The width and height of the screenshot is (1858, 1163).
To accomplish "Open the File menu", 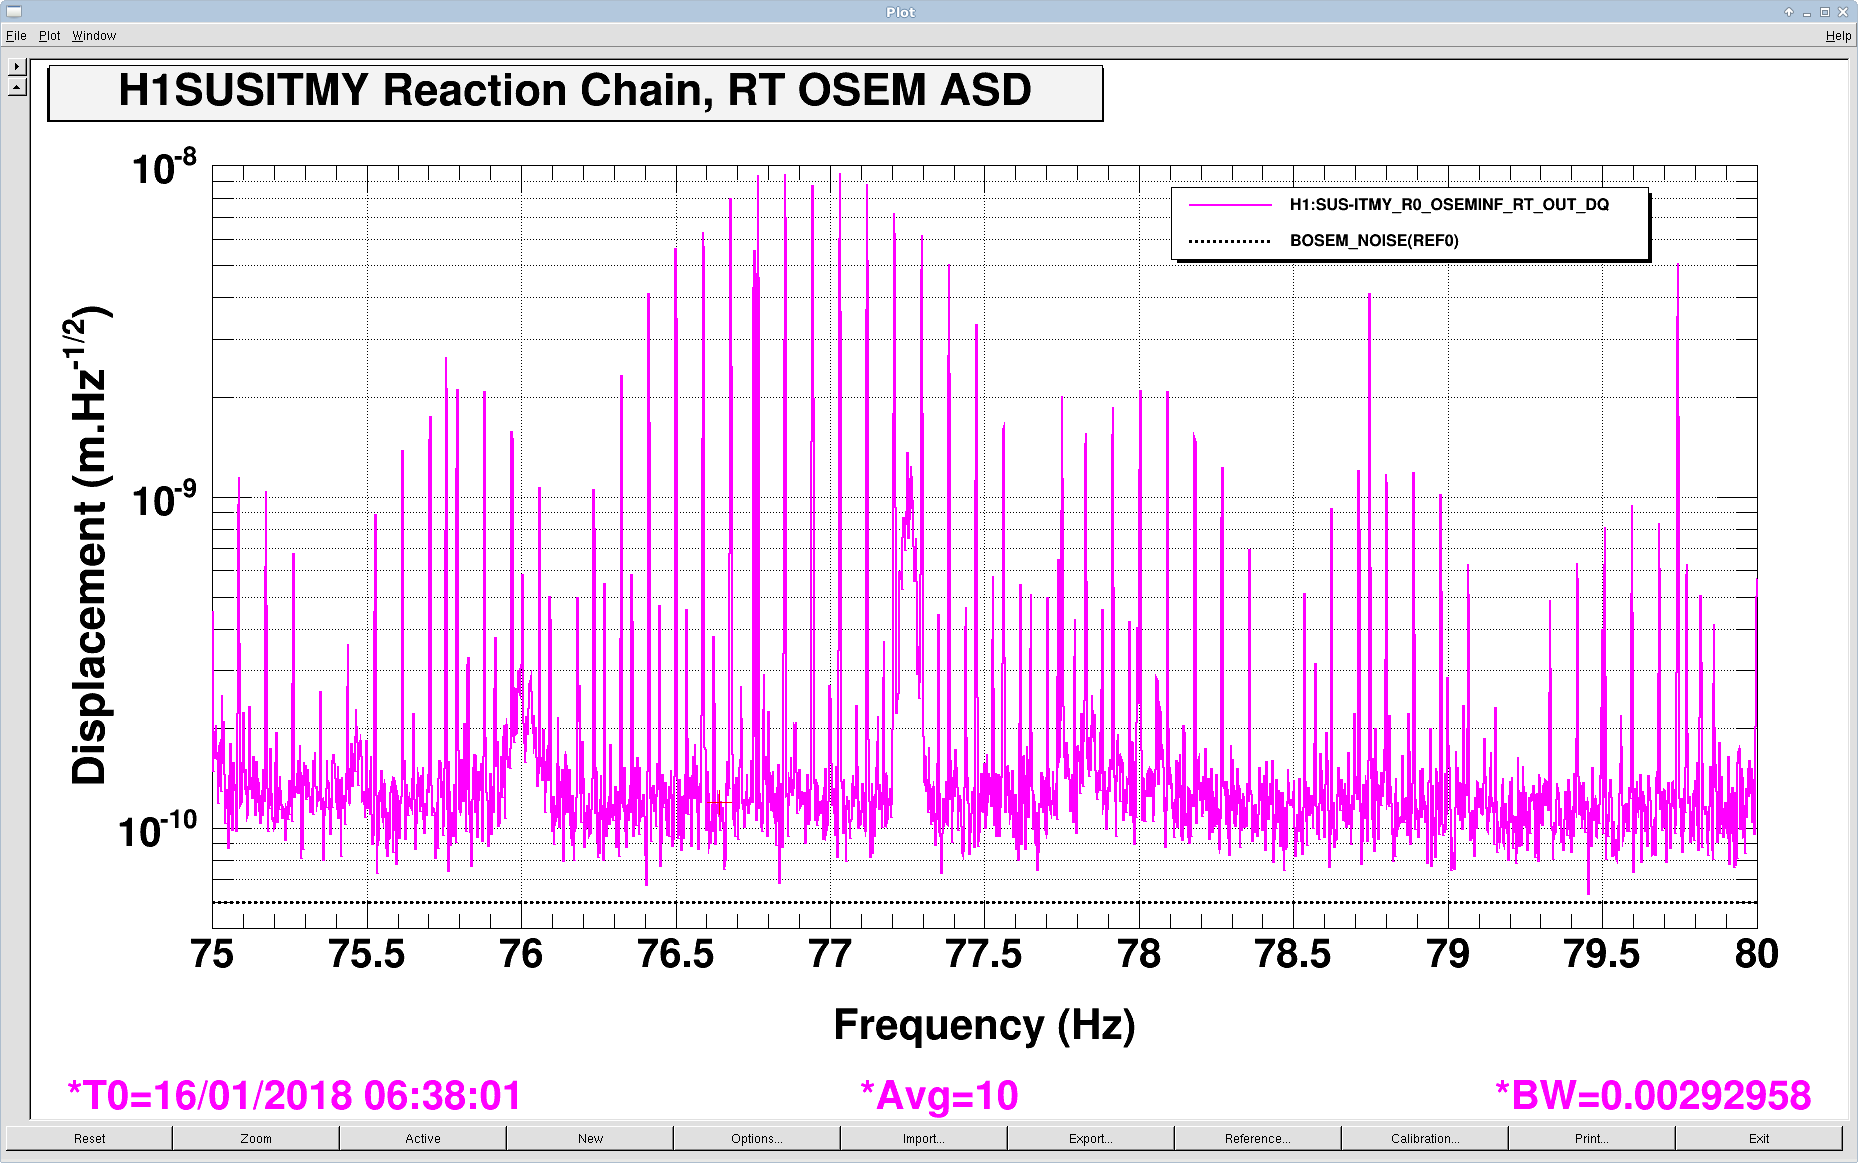I will pos(16,36).
